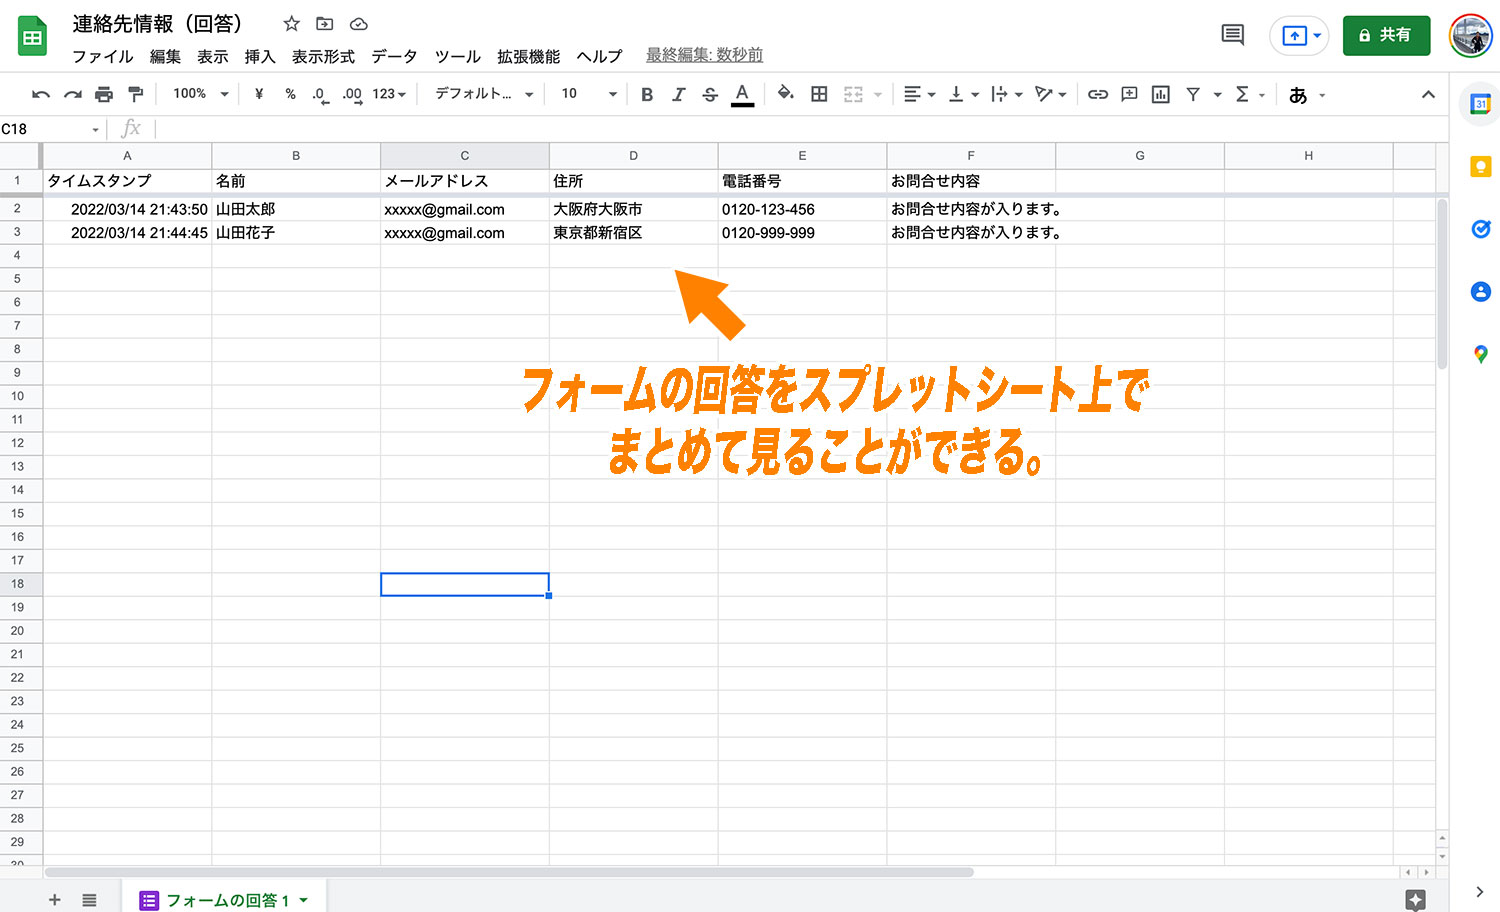Open Sheets home via green logo

pos(32,36)
